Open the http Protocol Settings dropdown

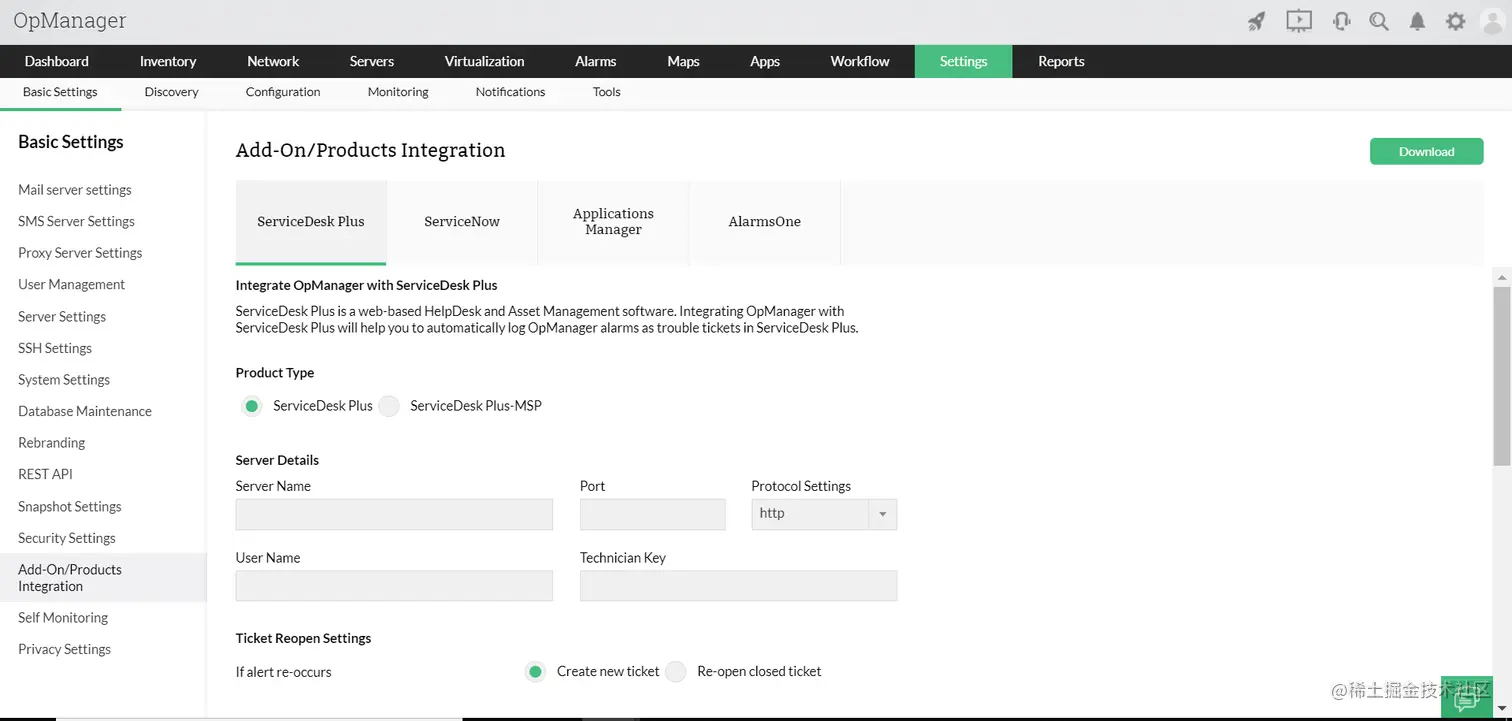[x=823, y=513]
